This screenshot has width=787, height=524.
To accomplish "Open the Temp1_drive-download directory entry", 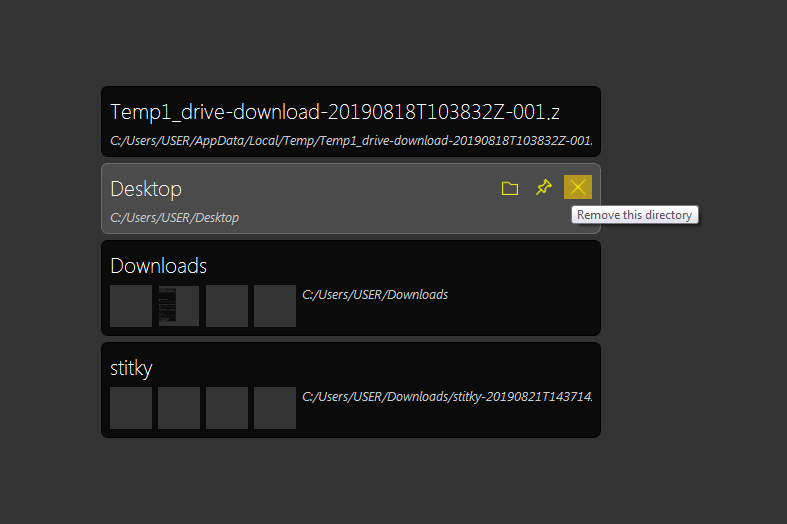I will 351,121.
